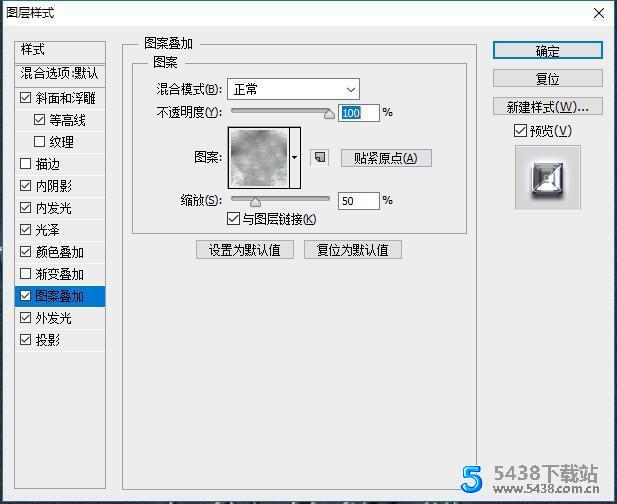This screenshot has width=617, height=504.
Task: Click the 不透明度 slider handle
Action: tap(329, 114)
